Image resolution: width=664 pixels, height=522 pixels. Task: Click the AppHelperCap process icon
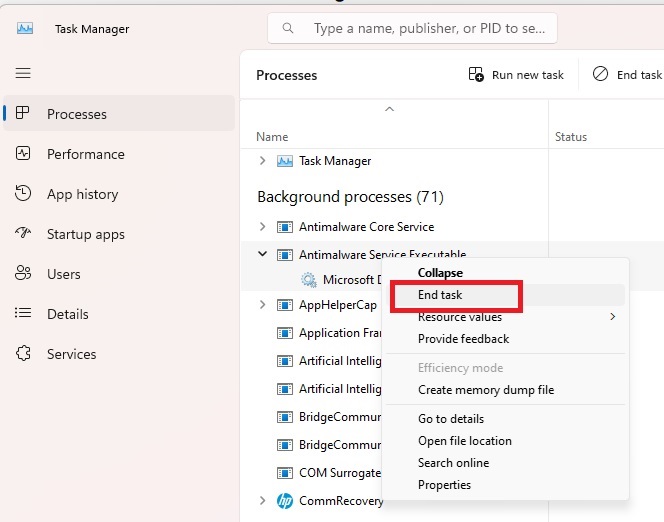click(x=285, y=305)
